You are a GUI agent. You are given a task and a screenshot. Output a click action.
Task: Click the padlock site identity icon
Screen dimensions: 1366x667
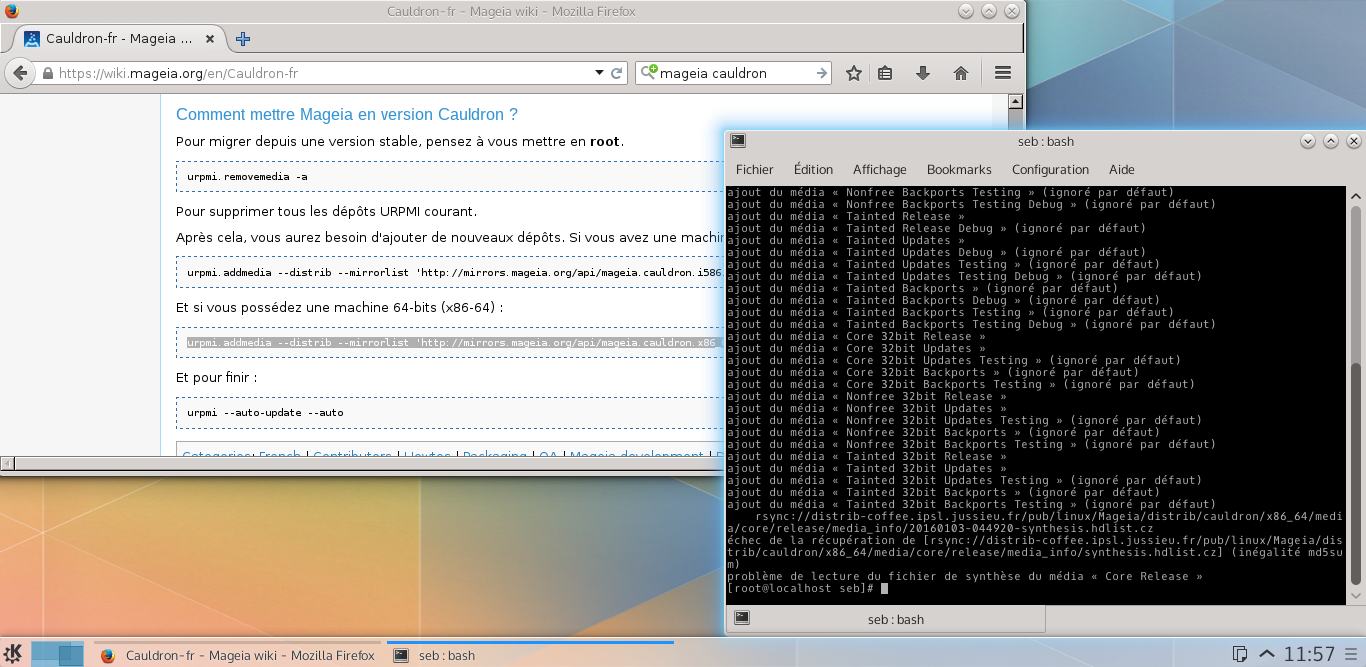click(47, 73)
